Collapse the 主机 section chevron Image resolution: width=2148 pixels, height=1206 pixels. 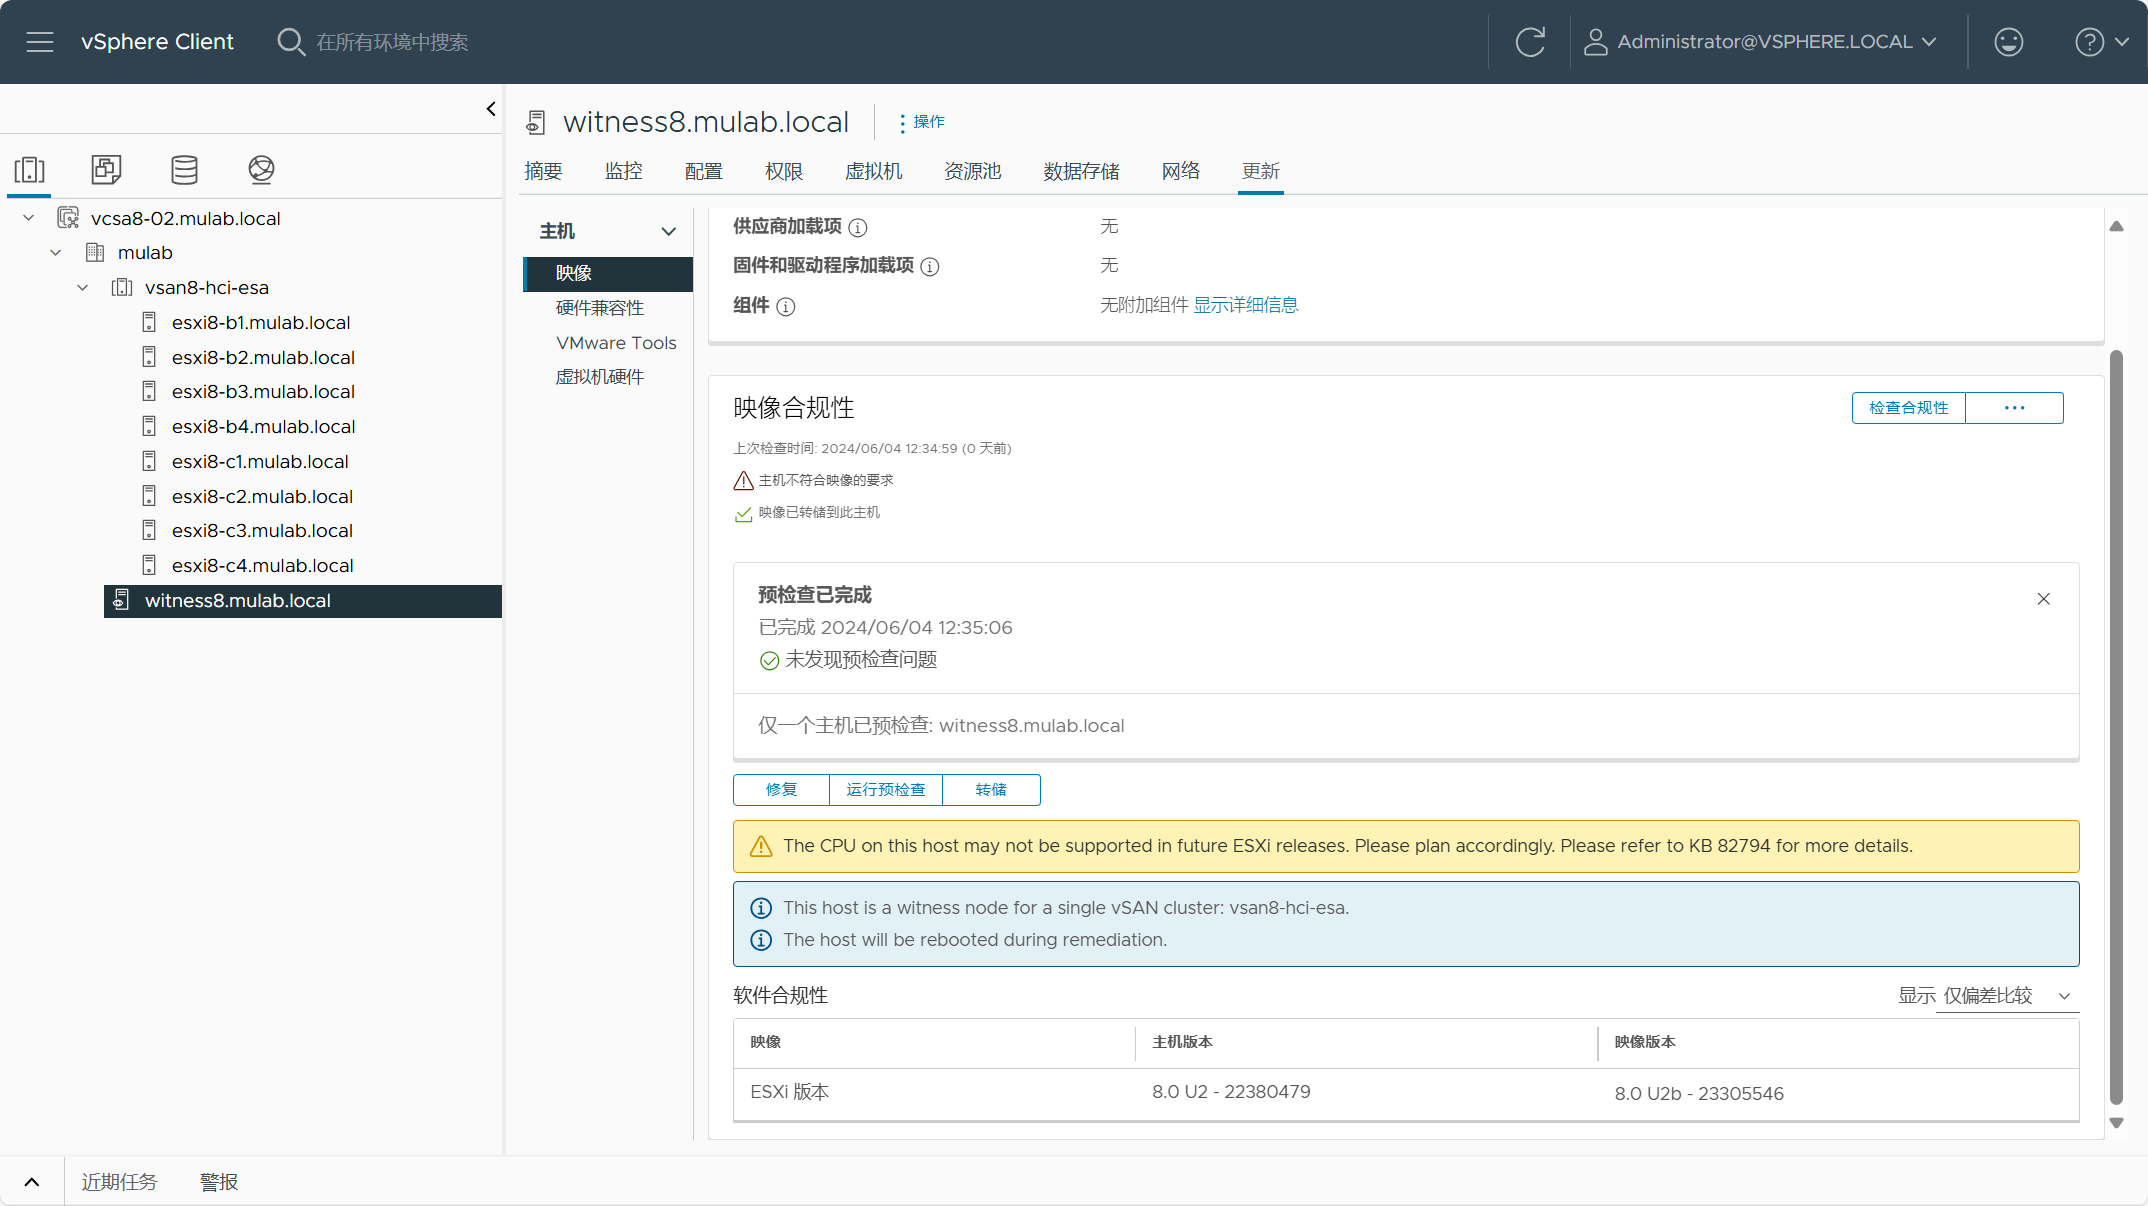pos(669,232)
